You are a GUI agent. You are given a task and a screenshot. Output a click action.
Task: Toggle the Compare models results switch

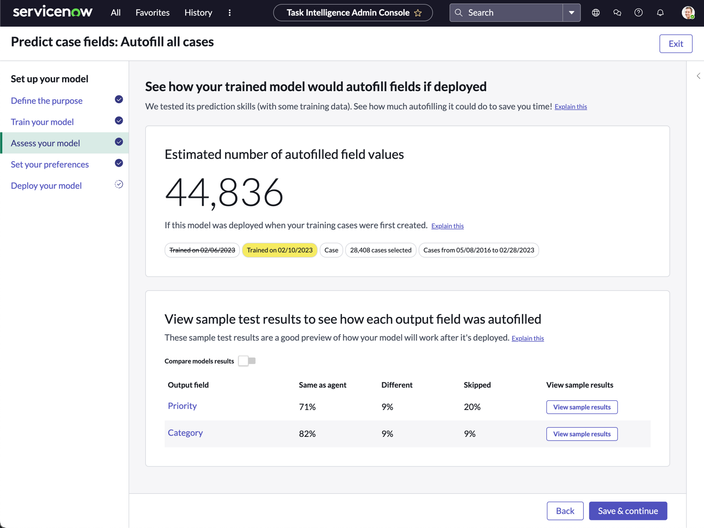tap(247, 361)
